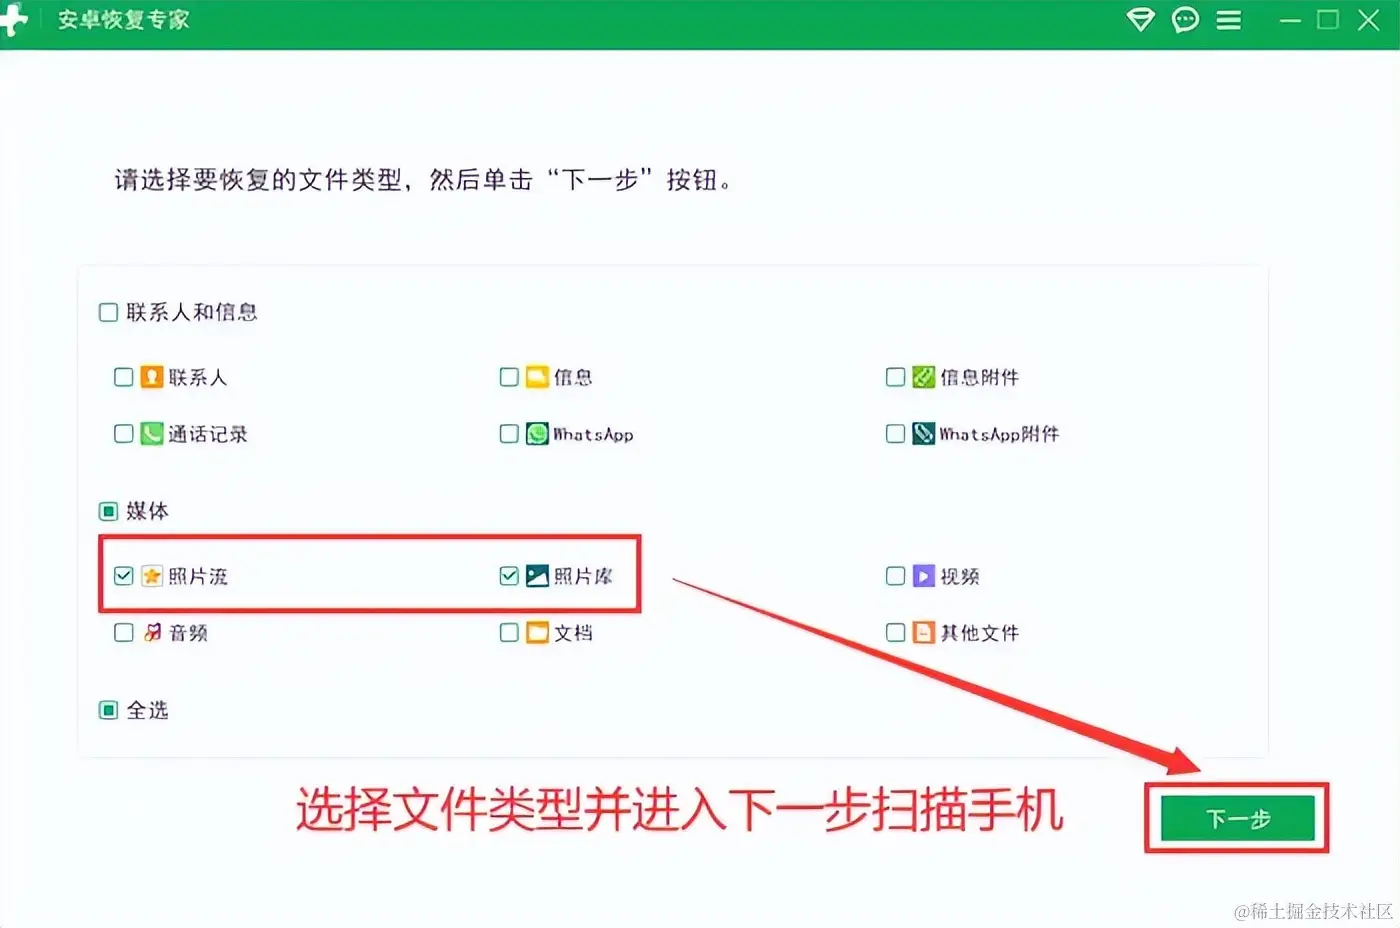
Task: Click the 视频 purple play icon
Action: 923,576
